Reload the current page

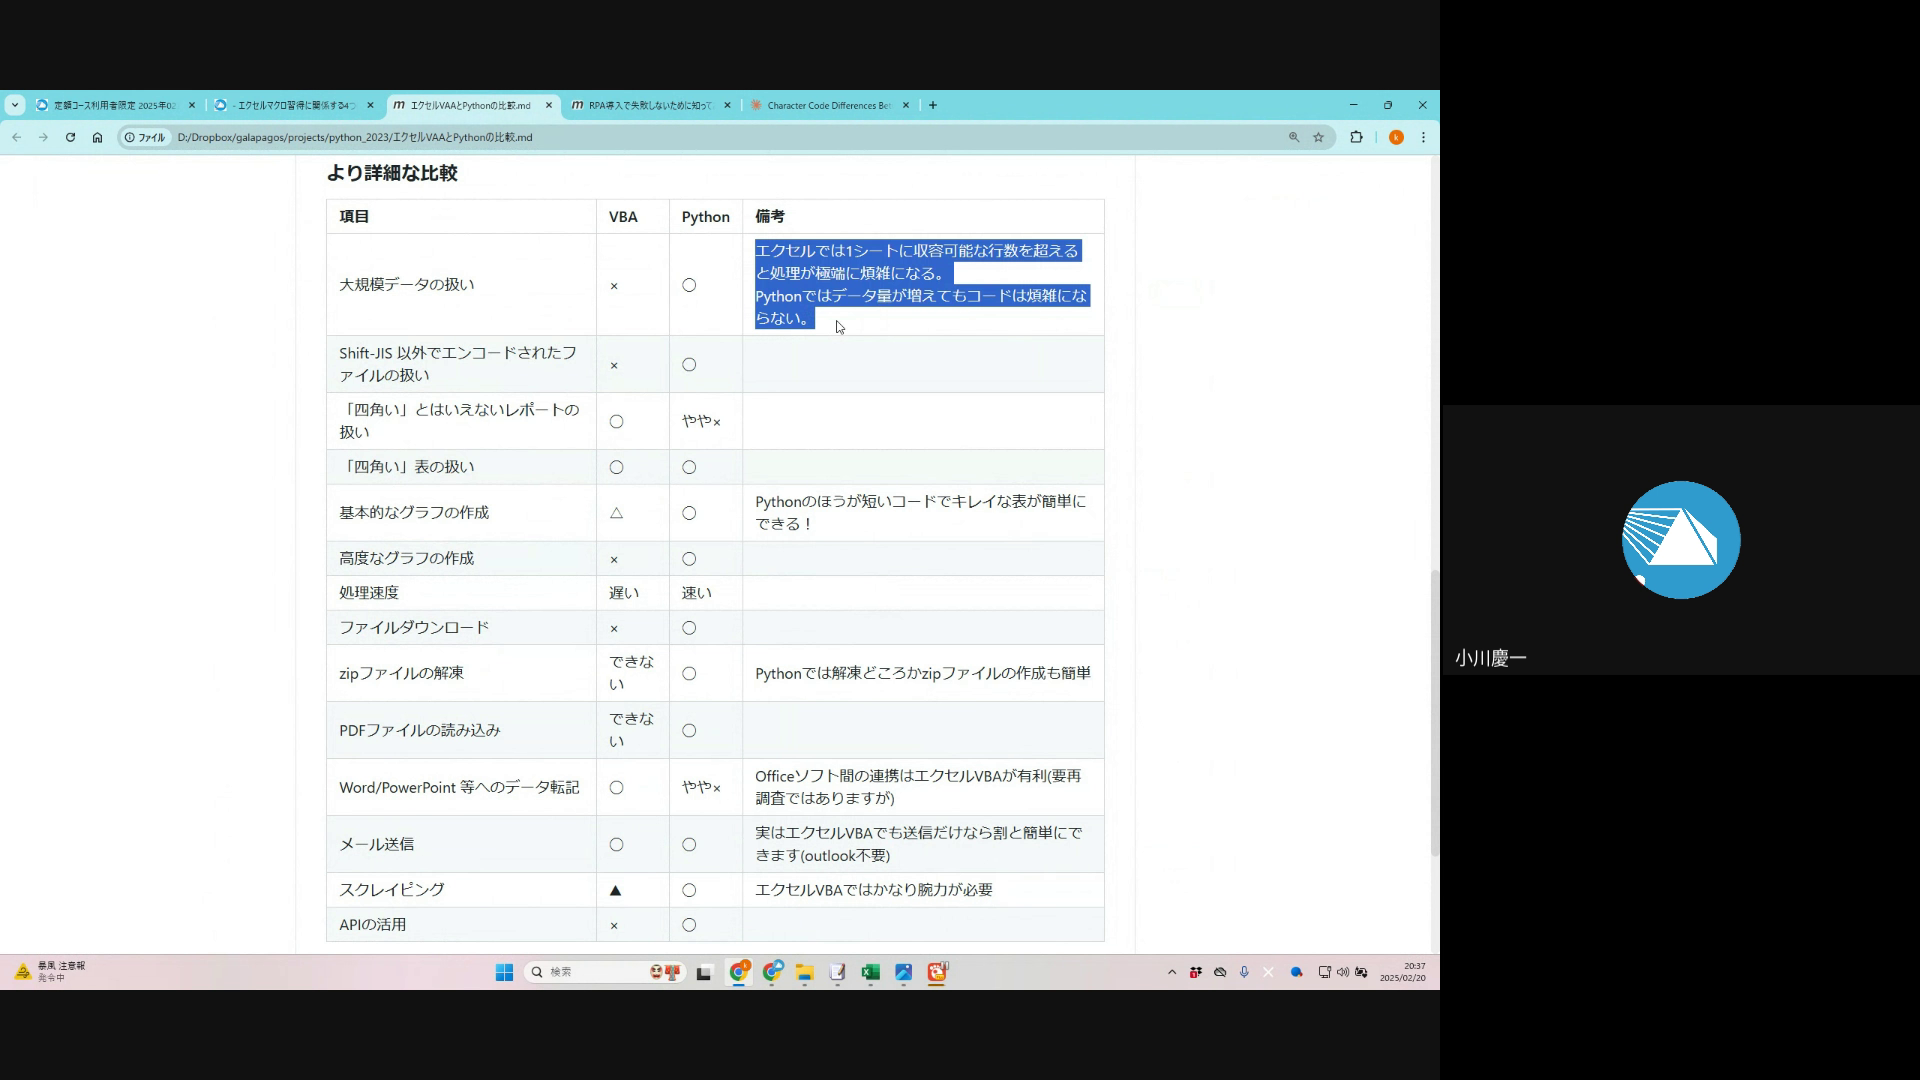tap(70, 138)
